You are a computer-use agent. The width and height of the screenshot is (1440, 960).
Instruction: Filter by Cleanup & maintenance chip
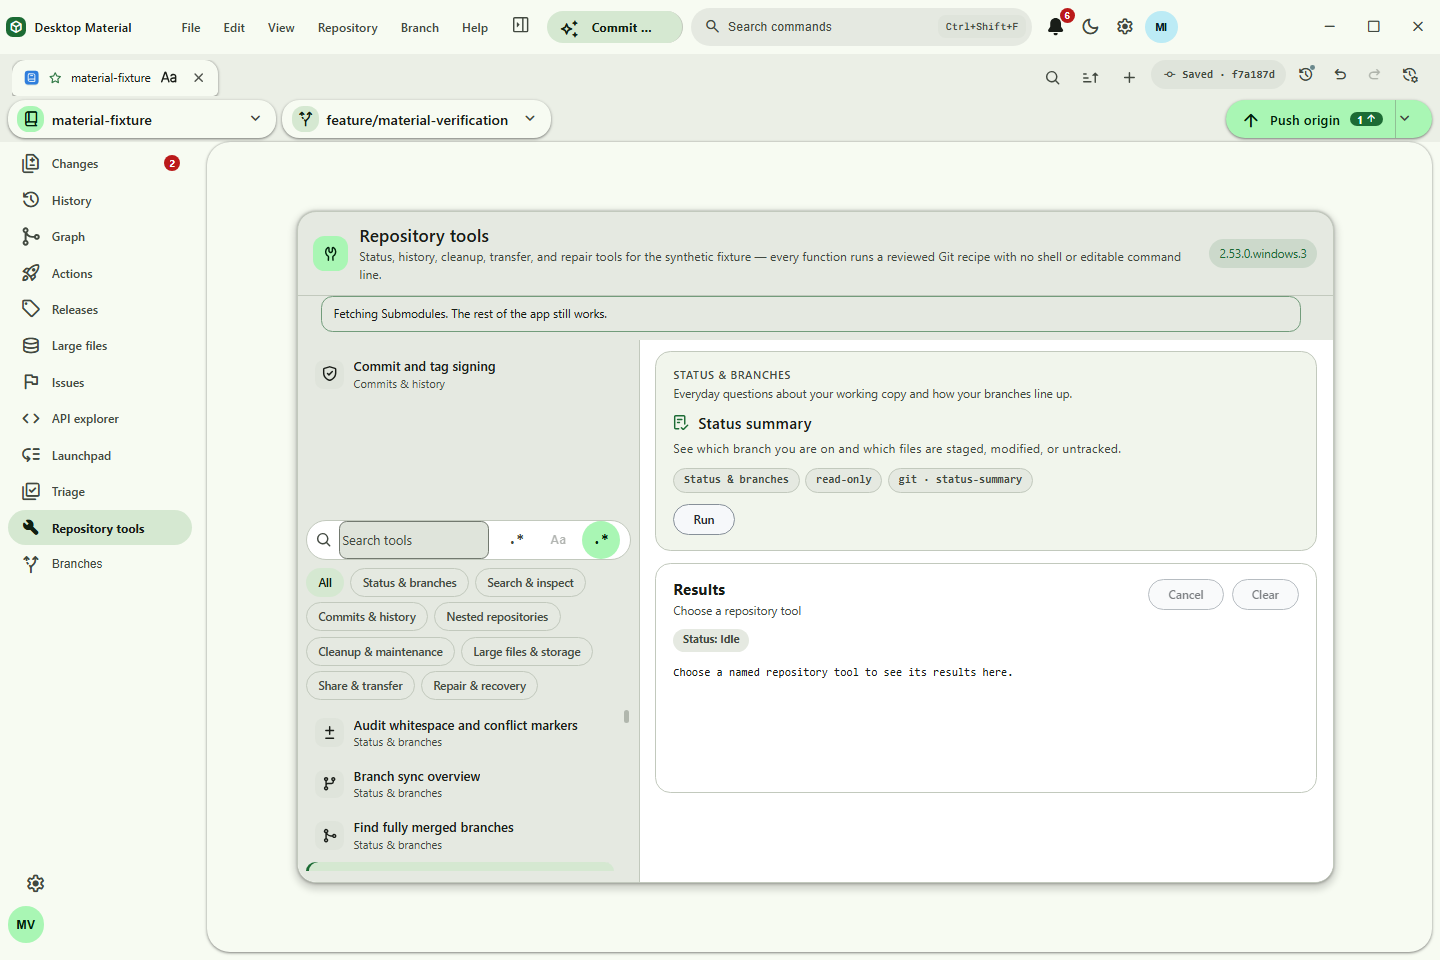pos(380,652)
